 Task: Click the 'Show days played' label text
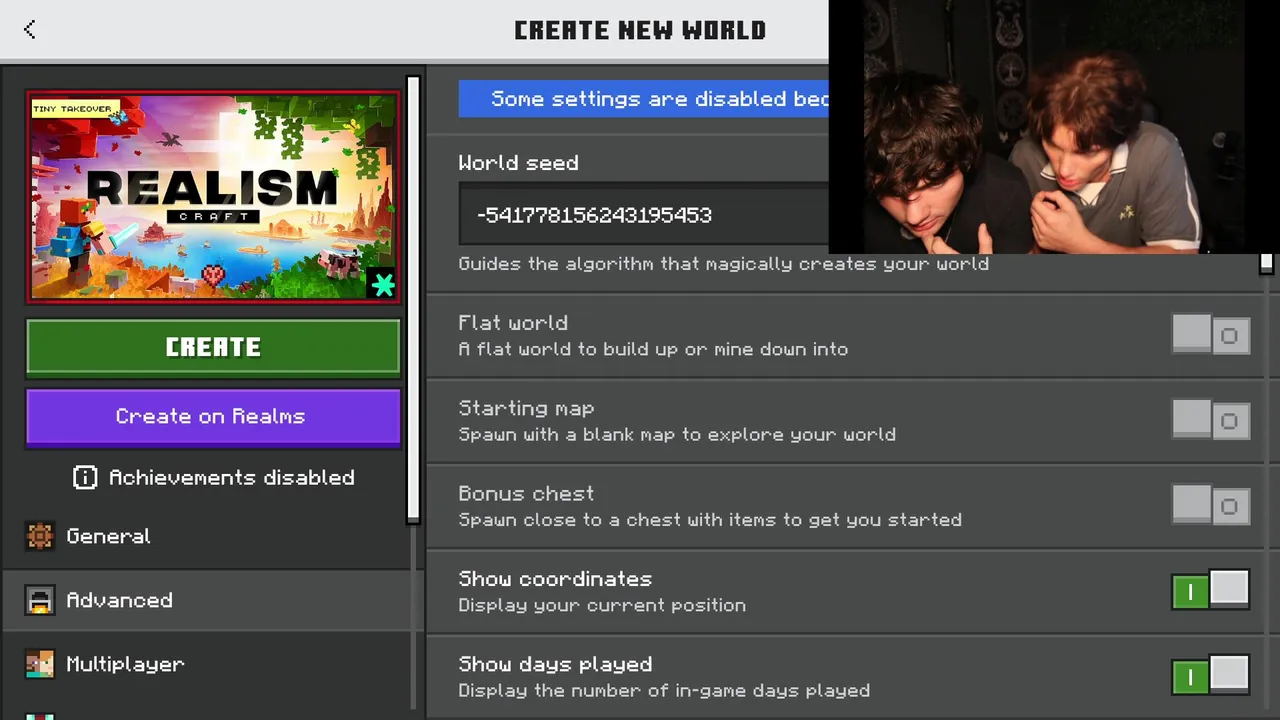555,664
